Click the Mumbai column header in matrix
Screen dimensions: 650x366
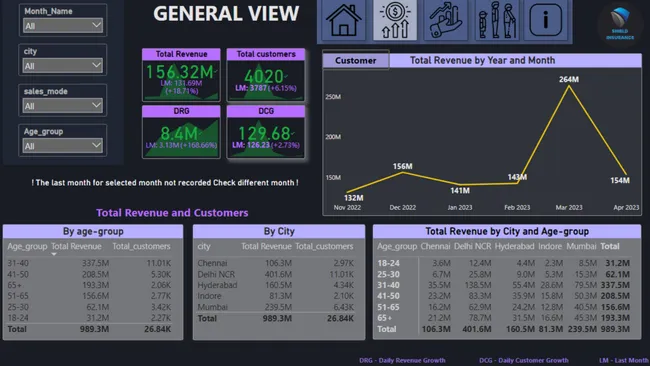[x=581, y=246]
